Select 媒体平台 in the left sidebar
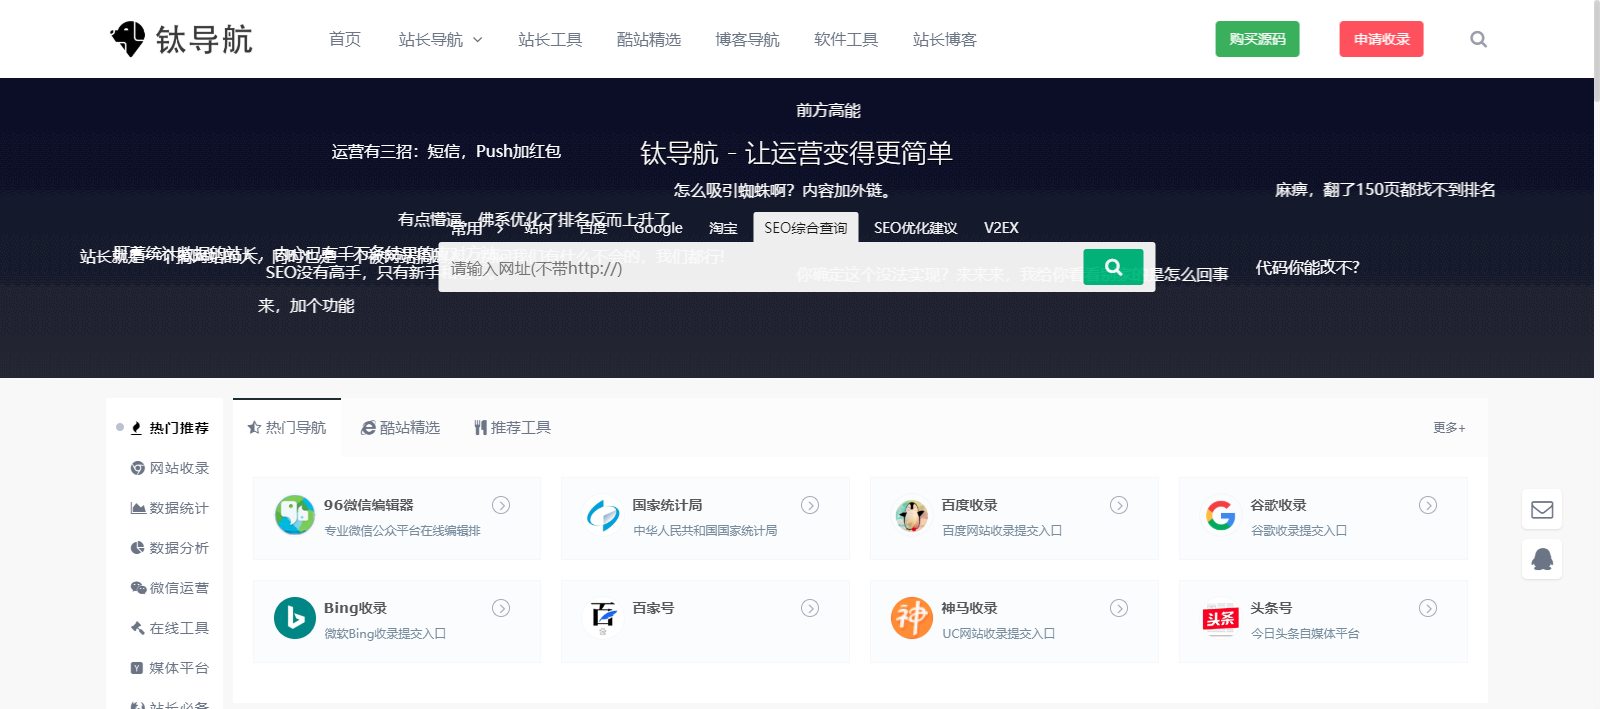Viewport: 1600px width, 709px height. [170, 668]
